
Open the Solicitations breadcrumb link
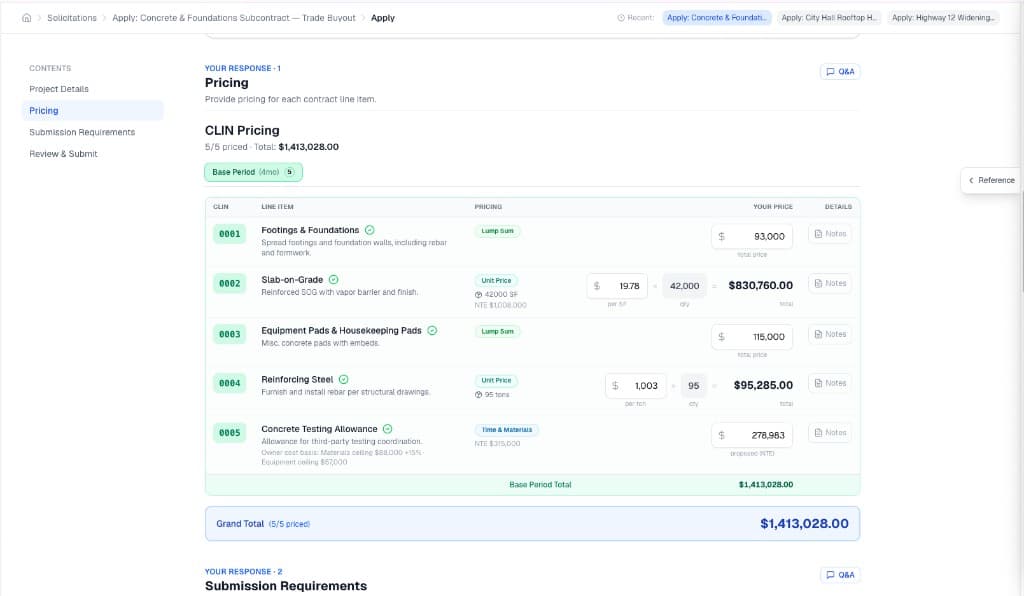(x=72, y=18)
